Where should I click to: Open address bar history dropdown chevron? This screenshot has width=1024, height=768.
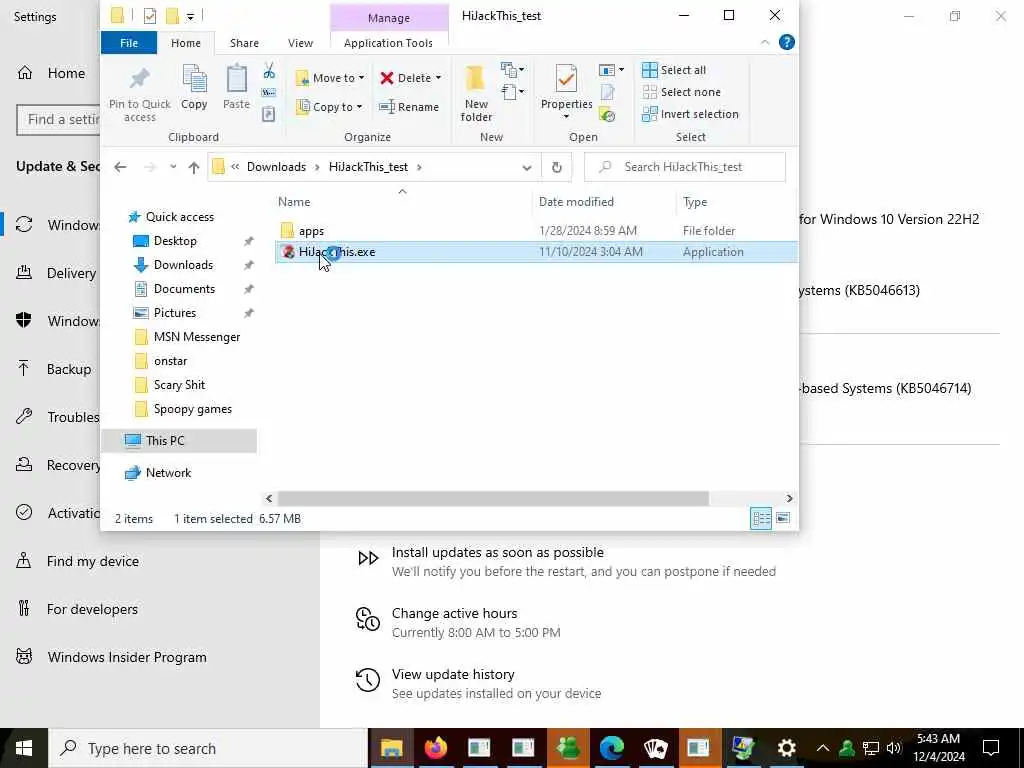coord(526,167)
